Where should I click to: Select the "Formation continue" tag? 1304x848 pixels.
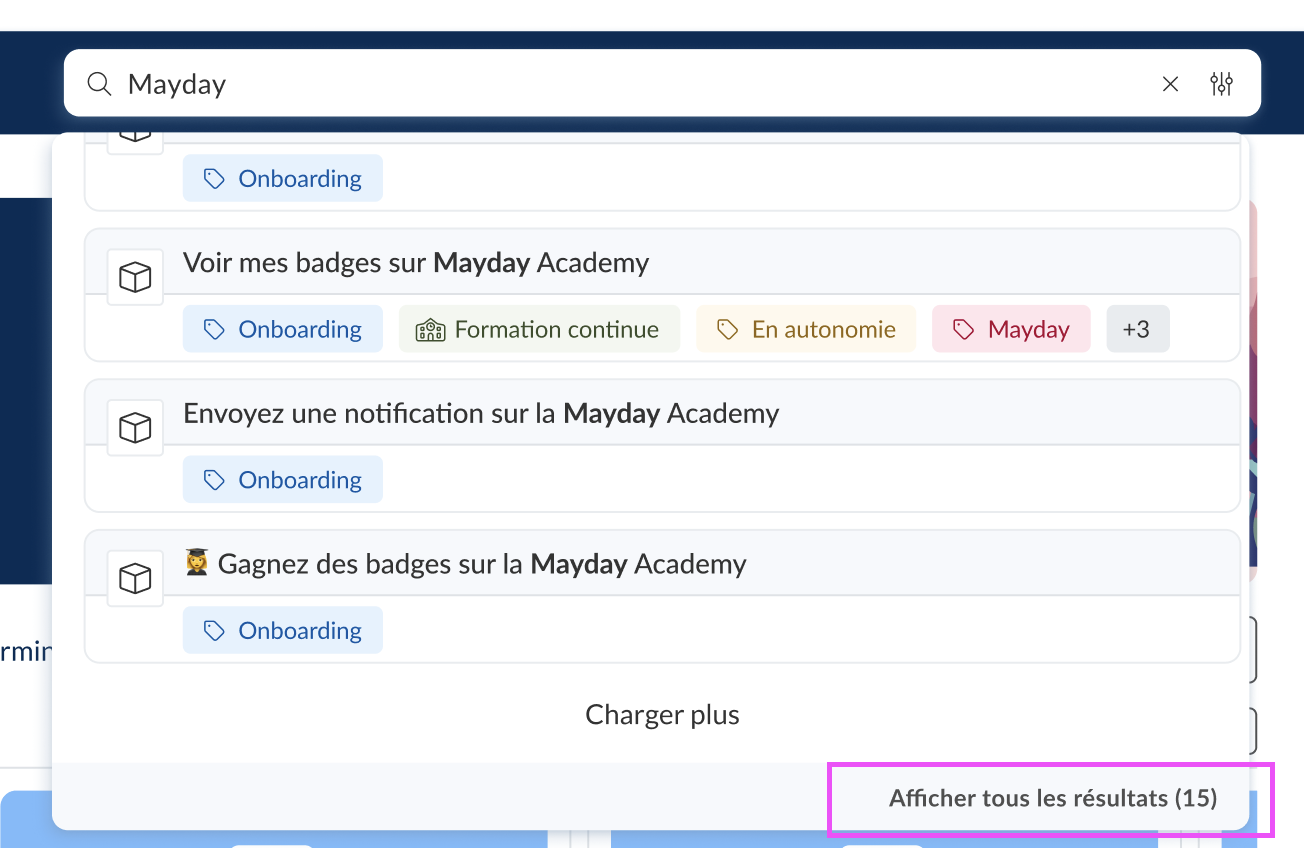[539, 329]
